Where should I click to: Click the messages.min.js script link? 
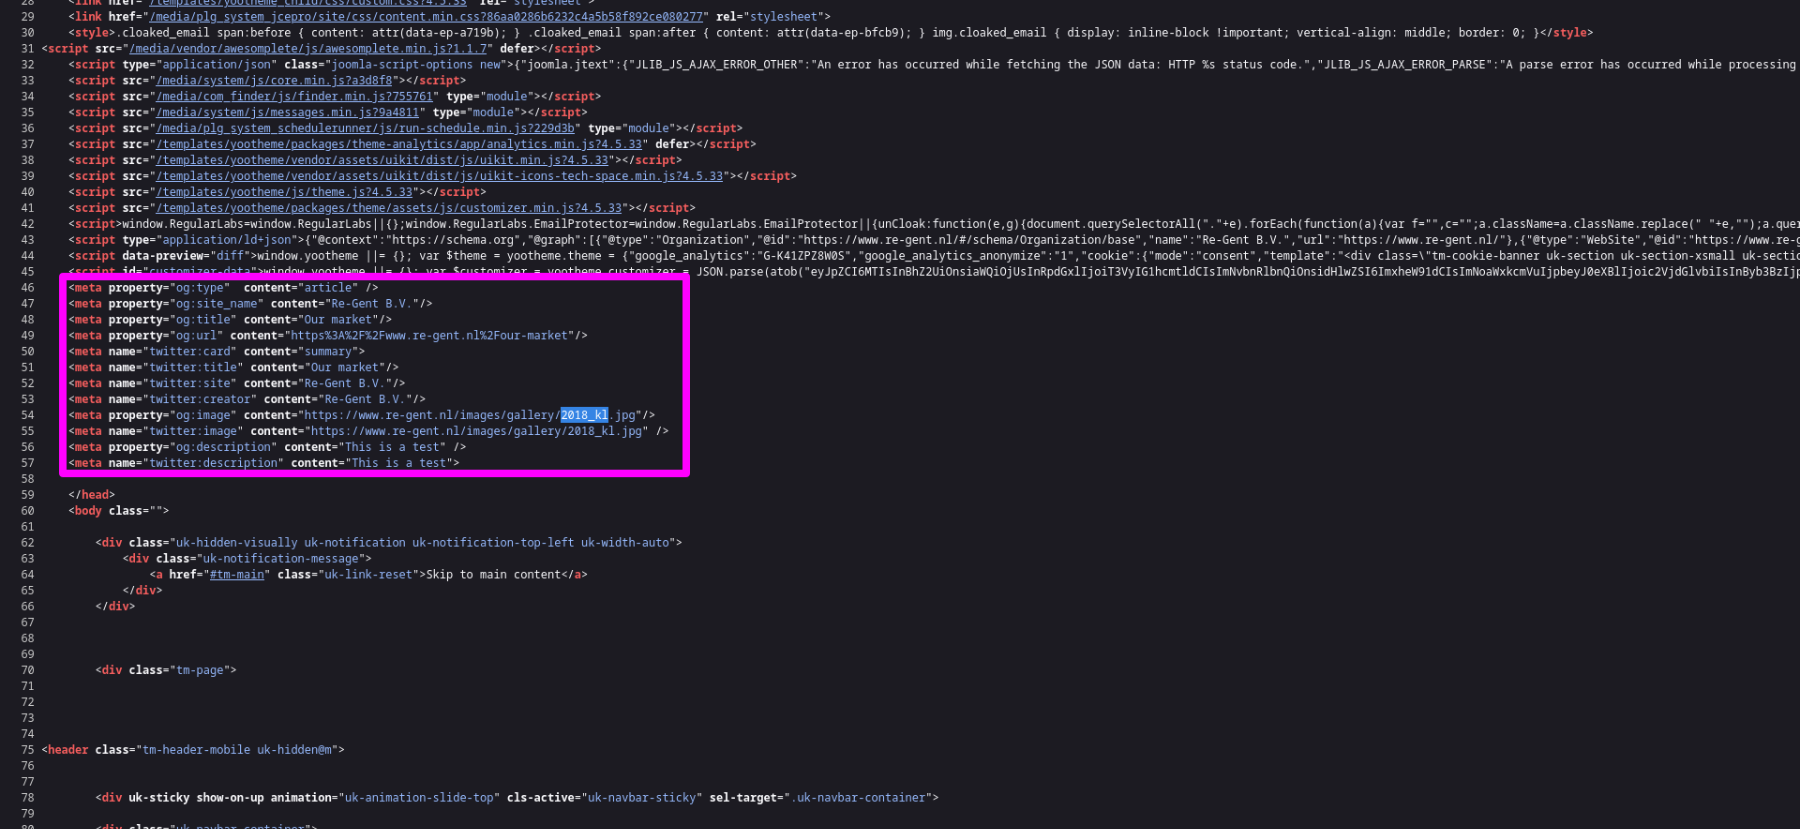pyautogui.click(x=287, y=112)
